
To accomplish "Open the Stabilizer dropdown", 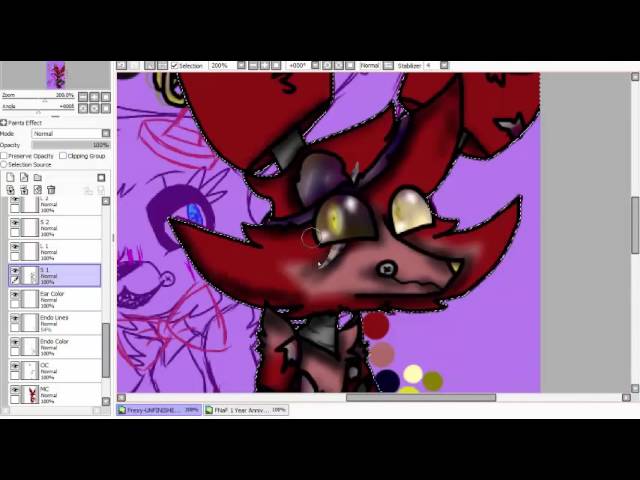I will click(x=444, y=65).
